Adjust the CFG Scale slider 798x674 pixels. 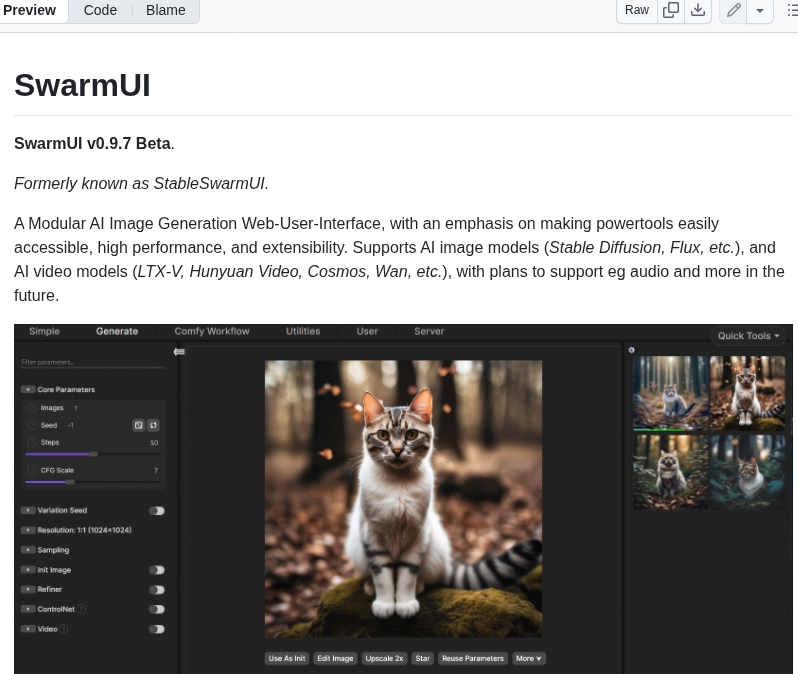click(x=93, y=482)
